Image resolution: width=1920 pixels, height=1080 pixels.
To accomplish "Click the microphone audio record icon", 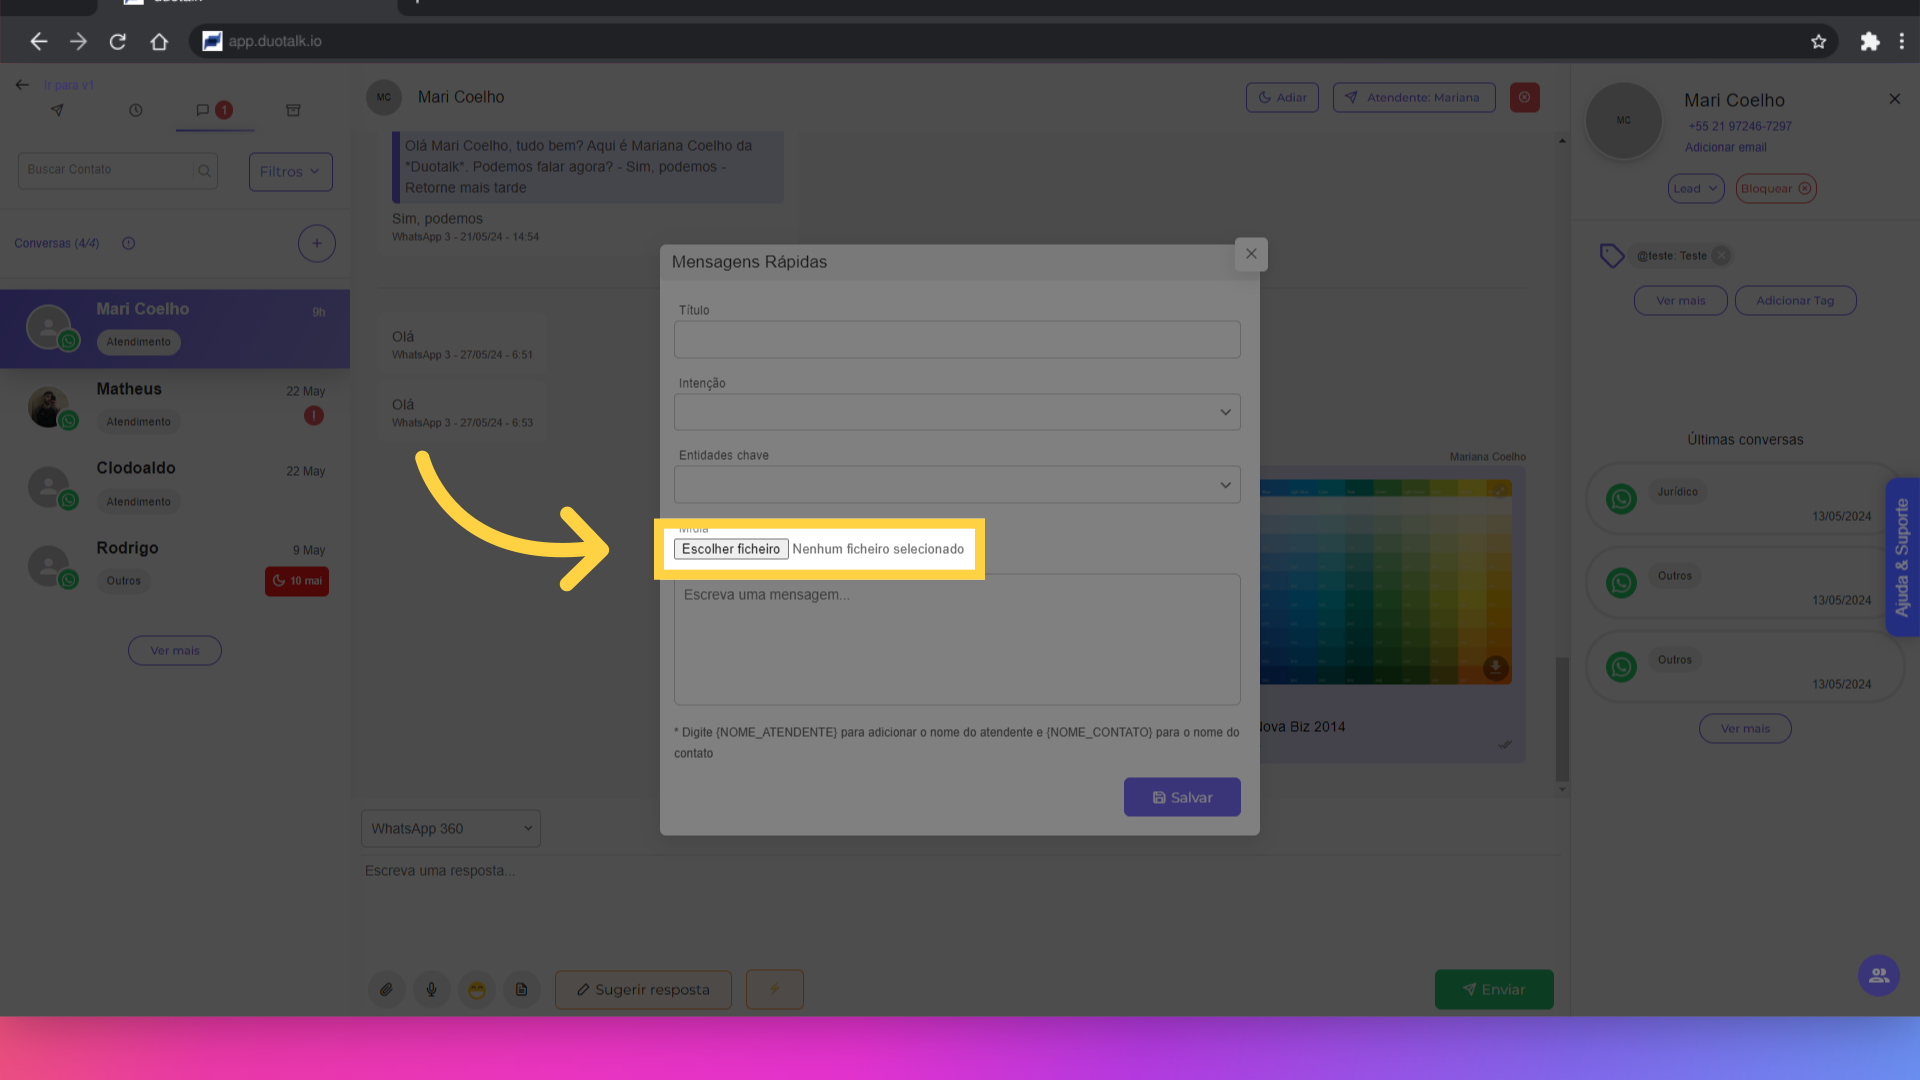I will coord(431,989).
